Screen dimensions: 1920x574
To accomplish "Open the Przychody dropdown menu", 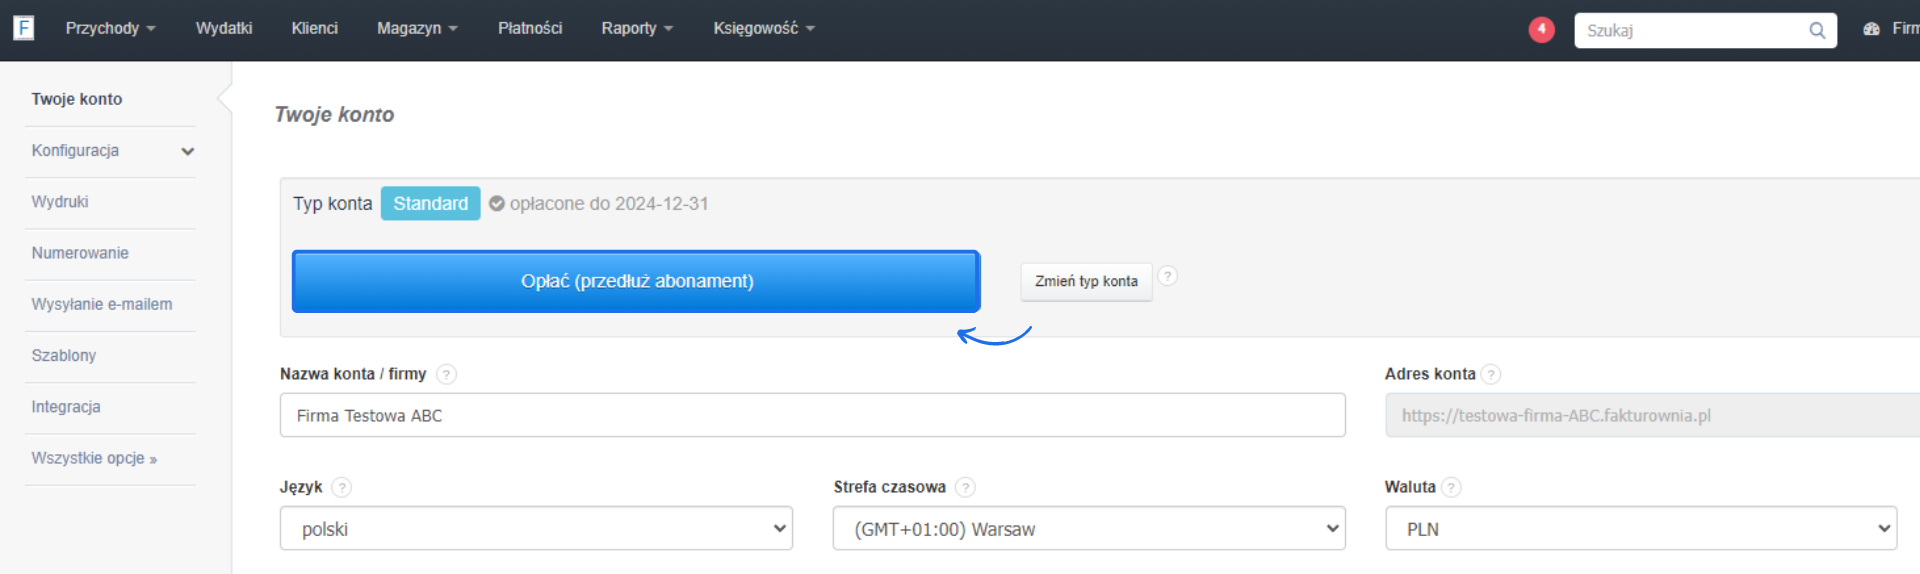I will pos(110,28).
